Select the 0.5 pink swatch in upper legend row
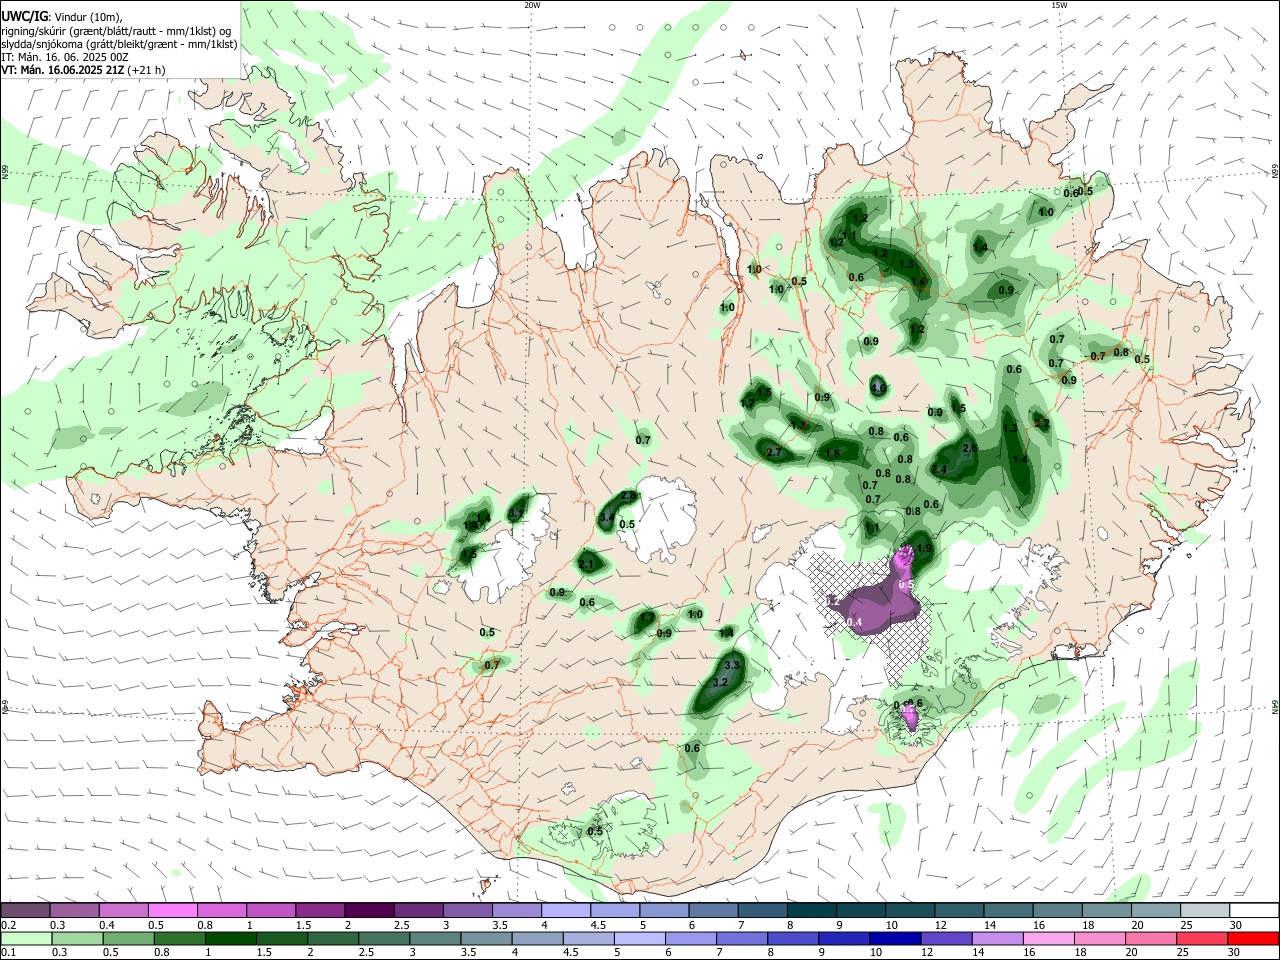This screenshot has height=960, width=1280. click(x=172, y=911)
